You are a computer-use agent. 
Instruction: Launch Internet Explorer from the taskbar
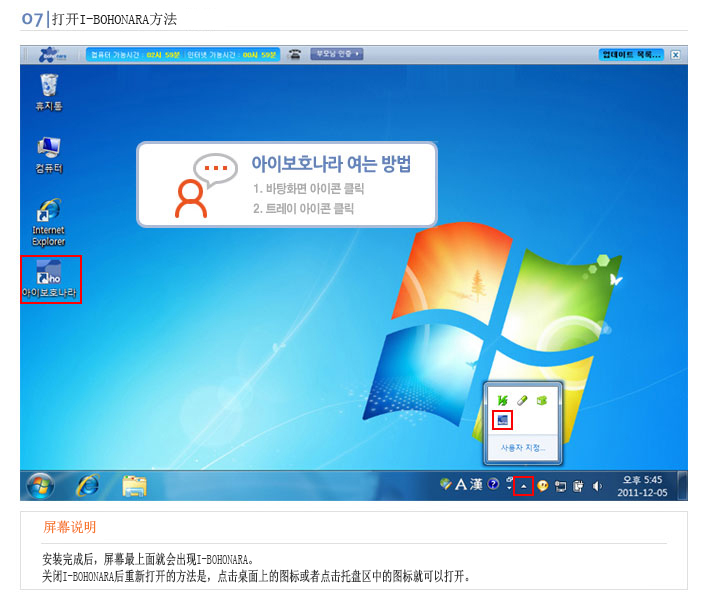tap(88, 486)
